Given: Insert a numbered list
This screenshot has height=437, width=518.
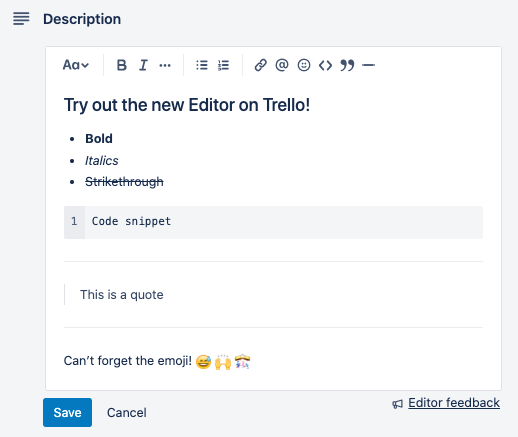Looking at the screenshot, I should point(223,65).
